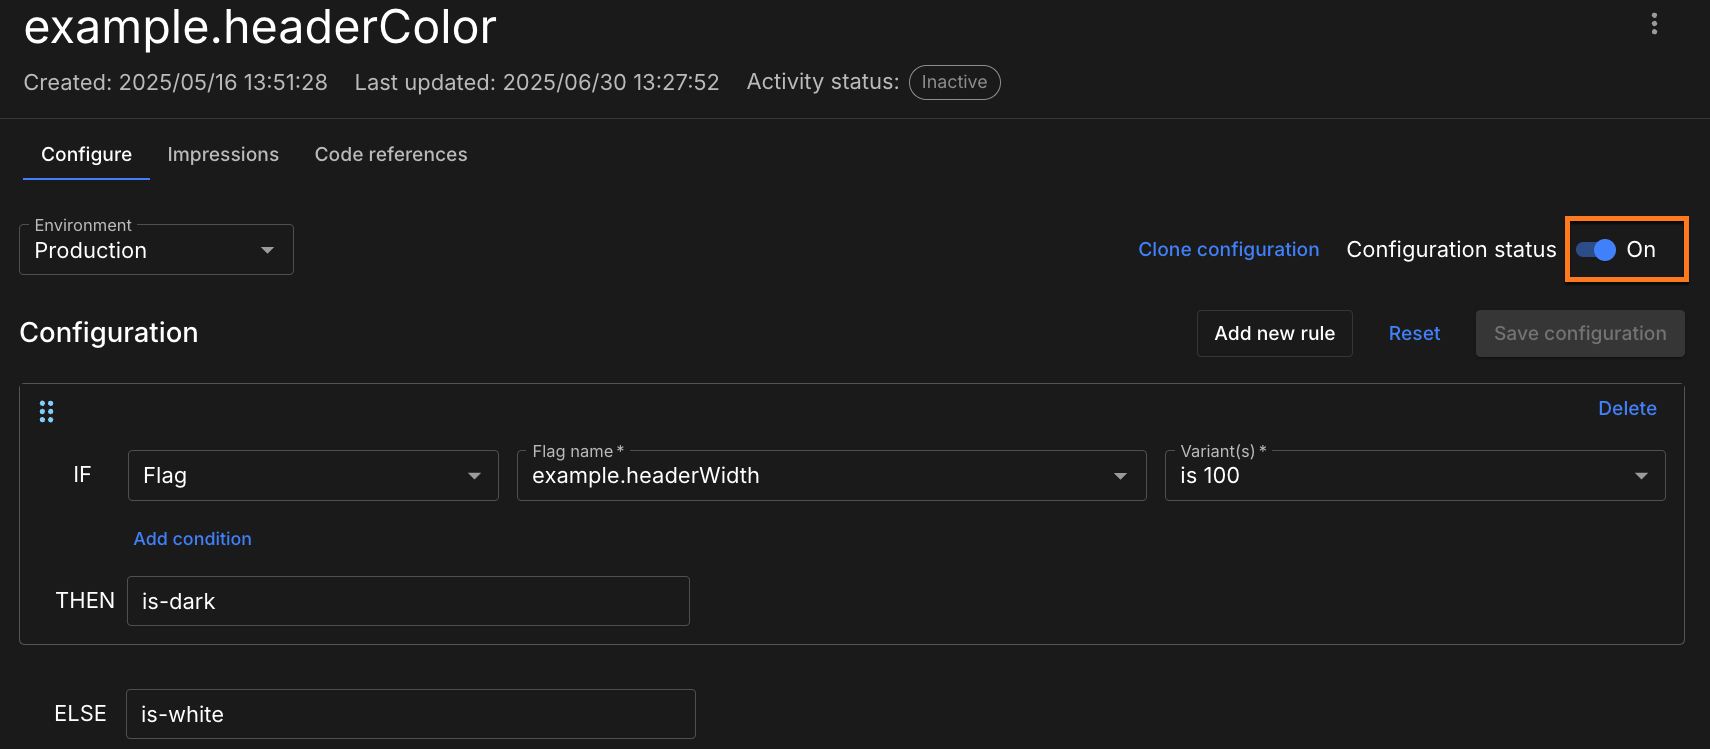
Task: Click the Clone configuration link
Action: tap(1228, 250)
